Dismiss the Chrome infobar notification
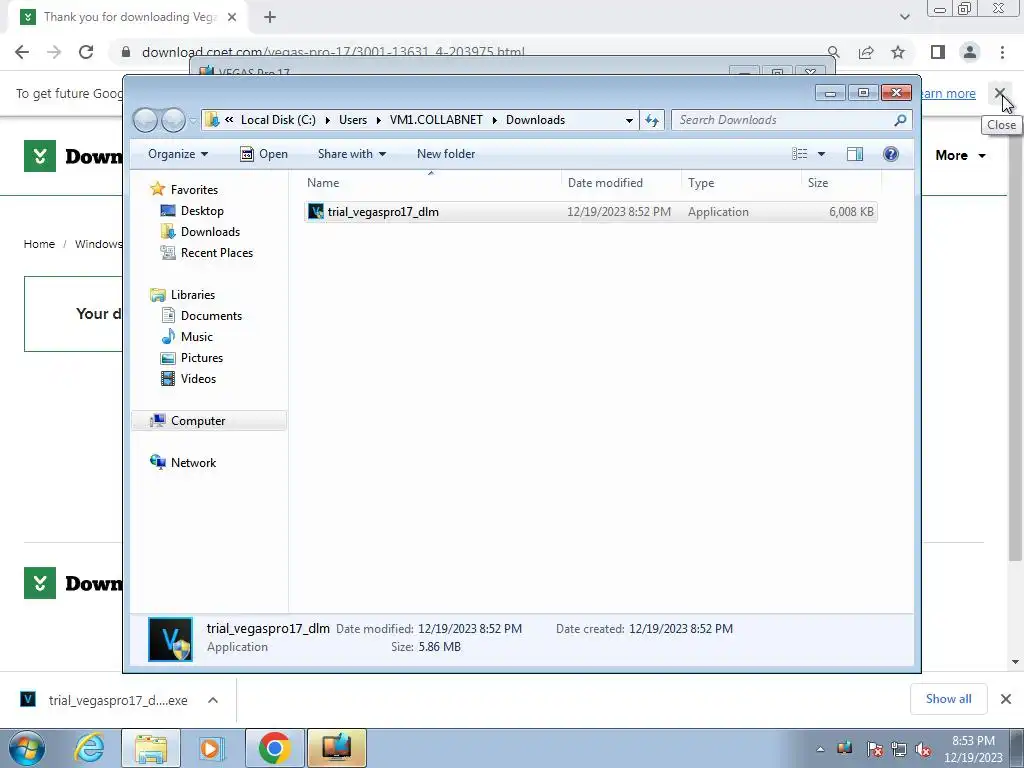 1000,93
